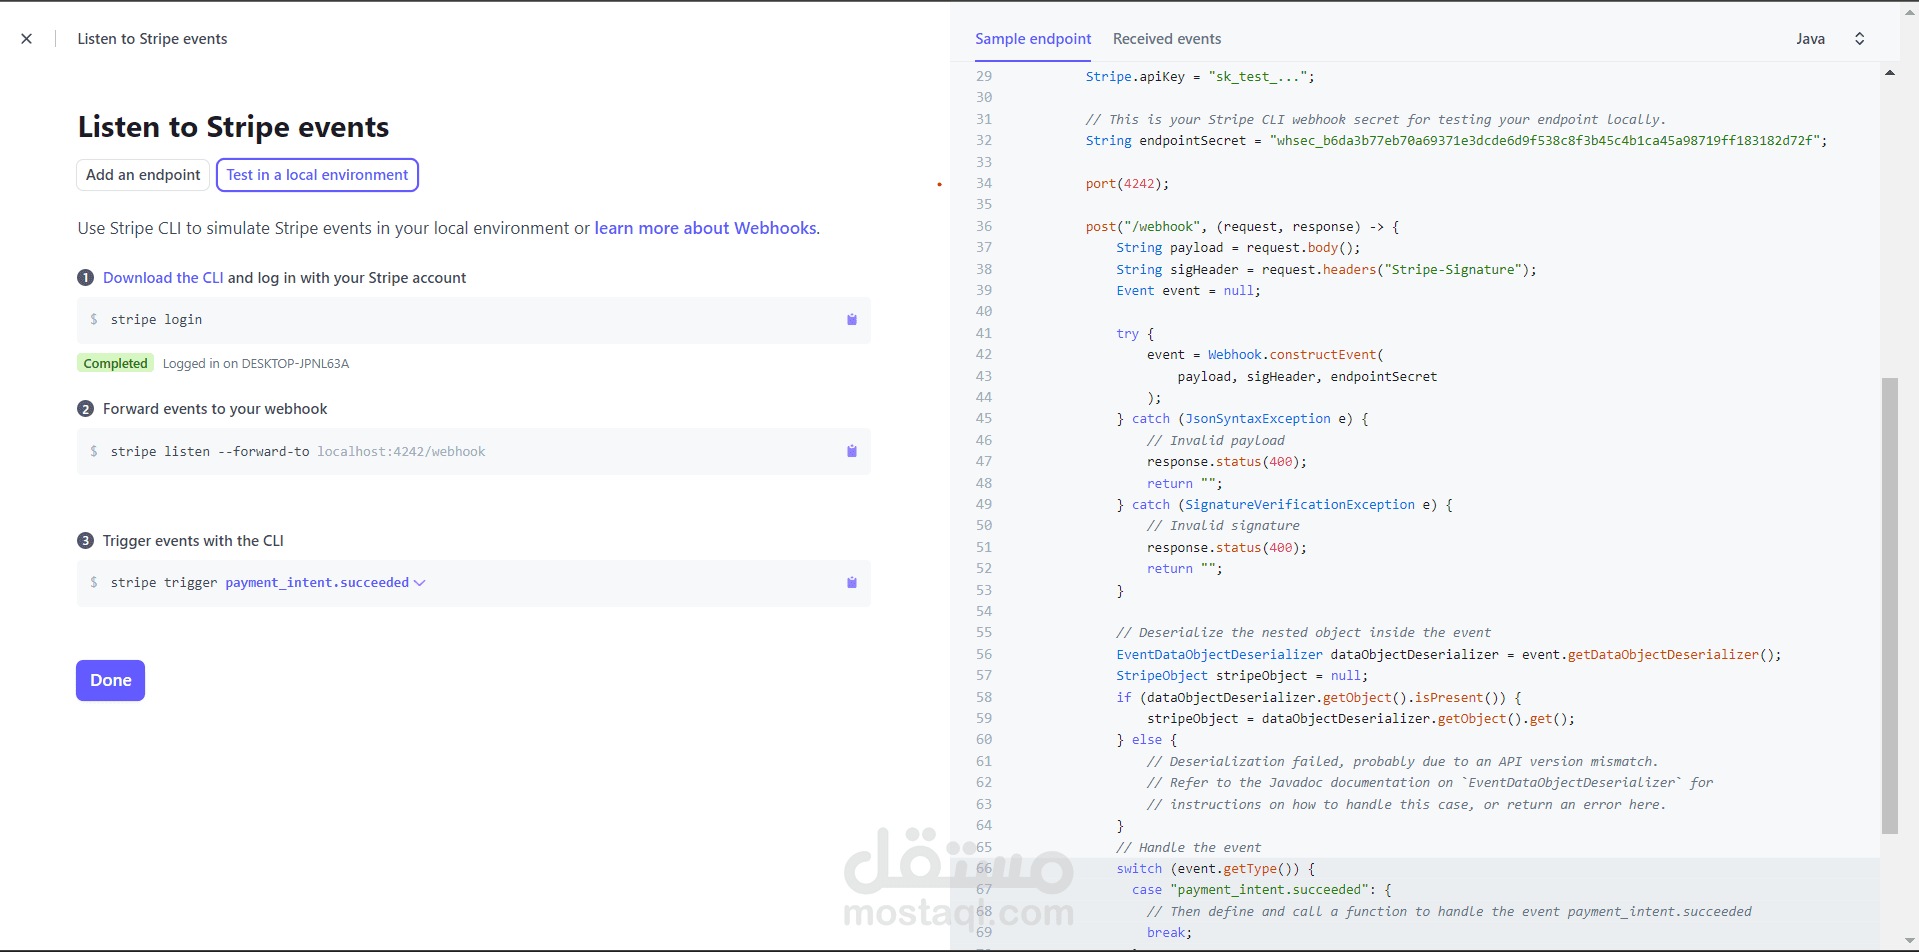
Task: Click 'EventDataObjectDeserializer dataObjectDeserializer' line 56
Action: click(1308, 655)
